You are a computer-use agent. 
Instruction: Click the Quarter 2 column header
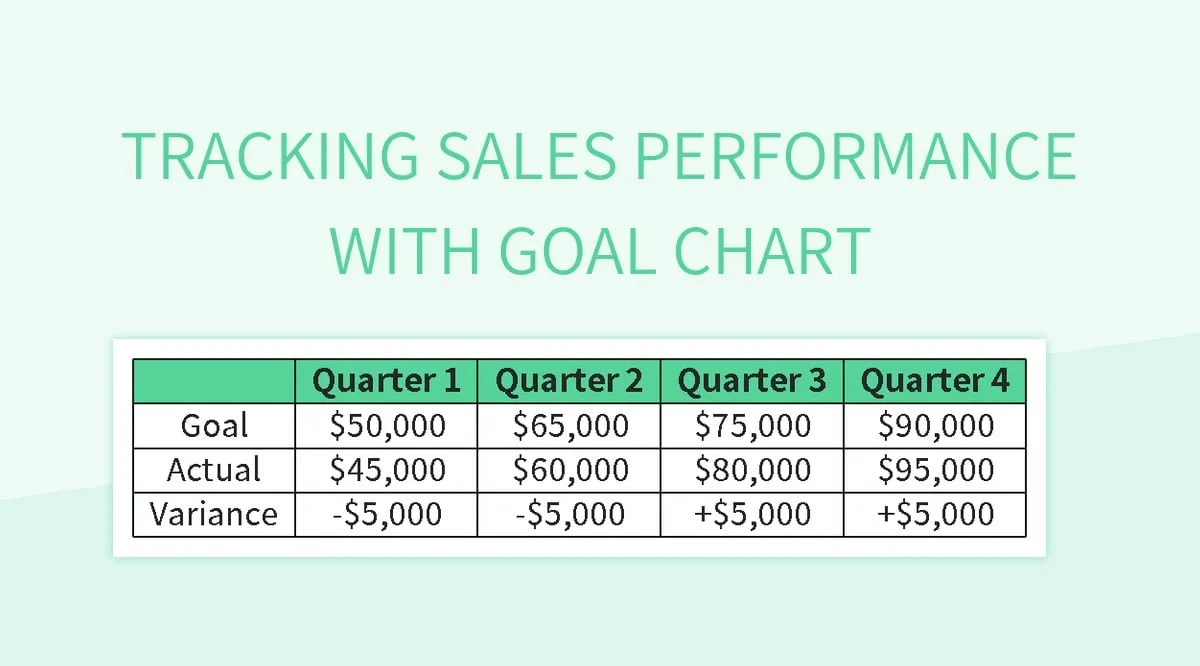point(569,381)
